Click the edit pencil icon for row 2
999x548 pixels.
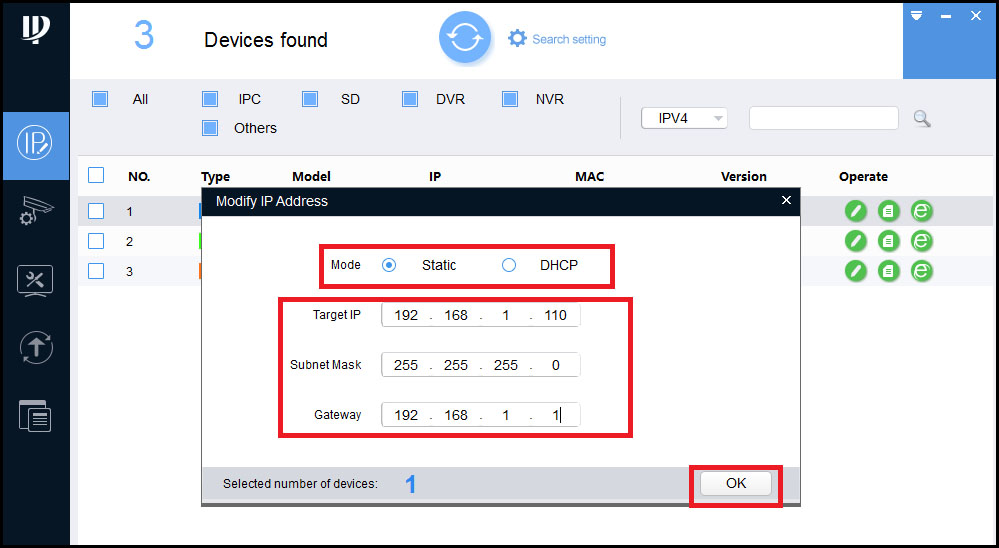coord(856,241)
